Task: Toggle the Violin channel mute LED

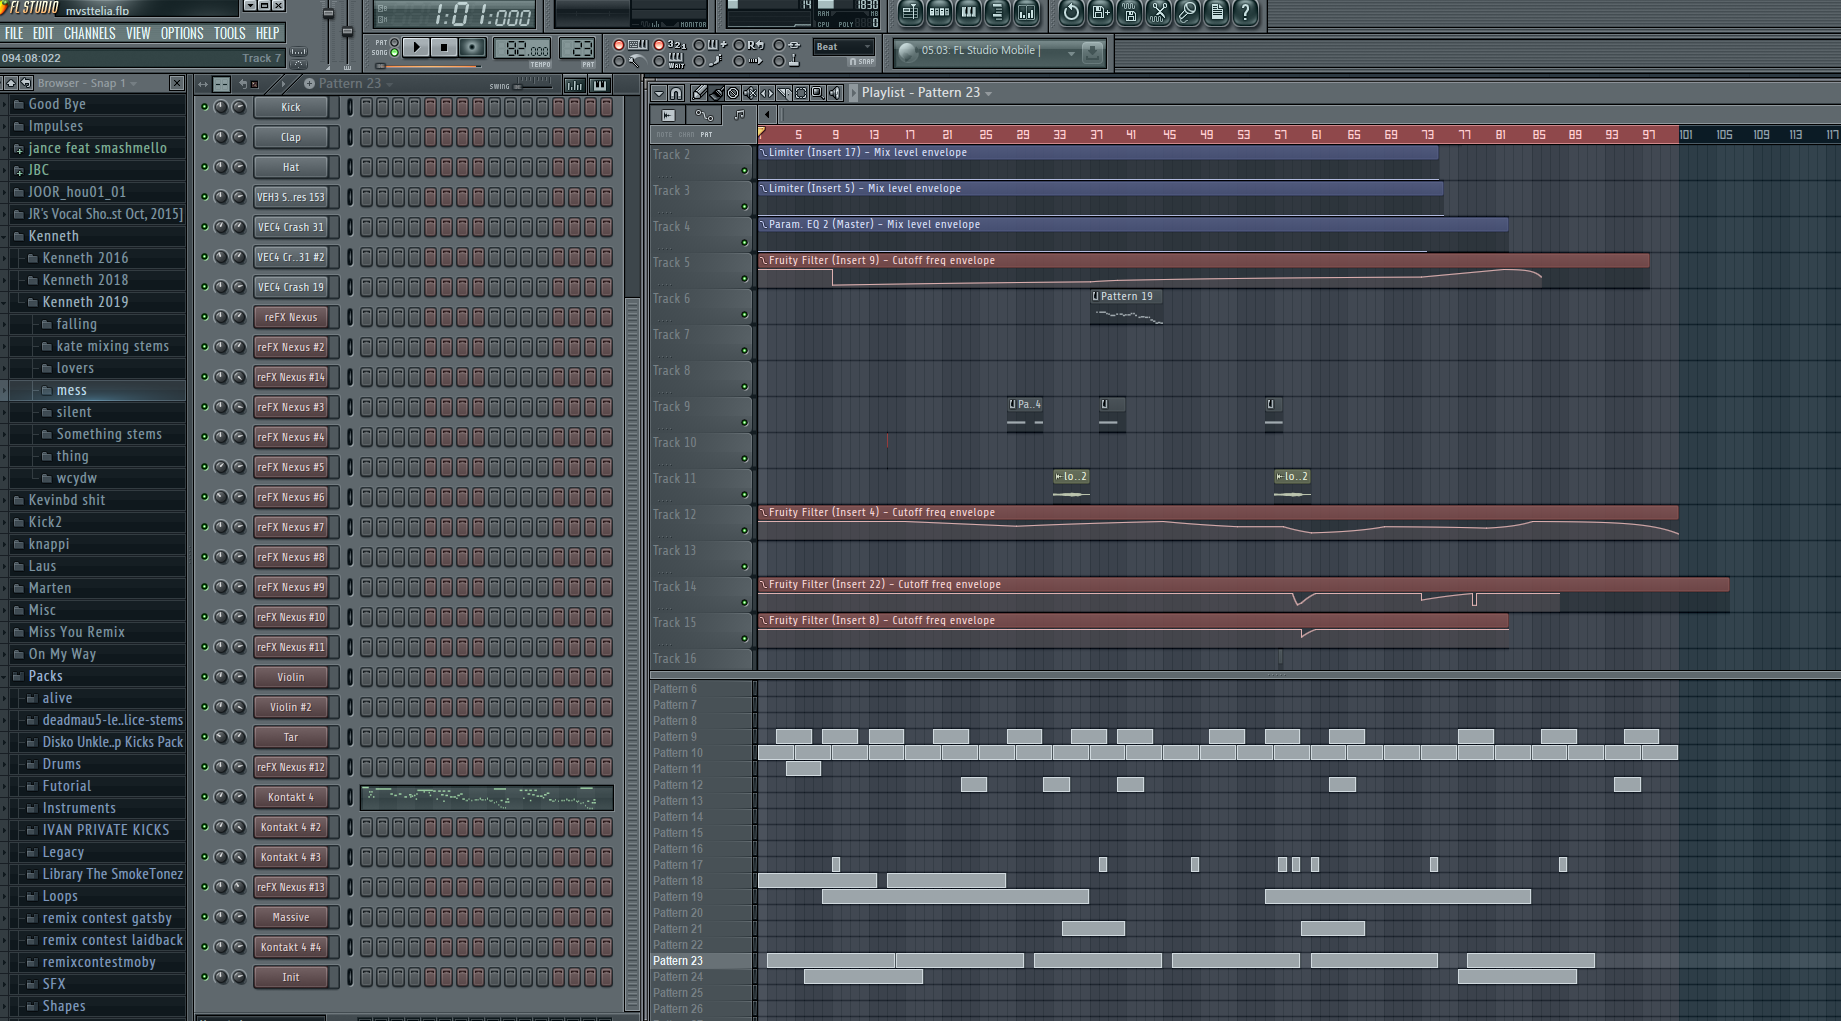Action: [x=205, y=677]
